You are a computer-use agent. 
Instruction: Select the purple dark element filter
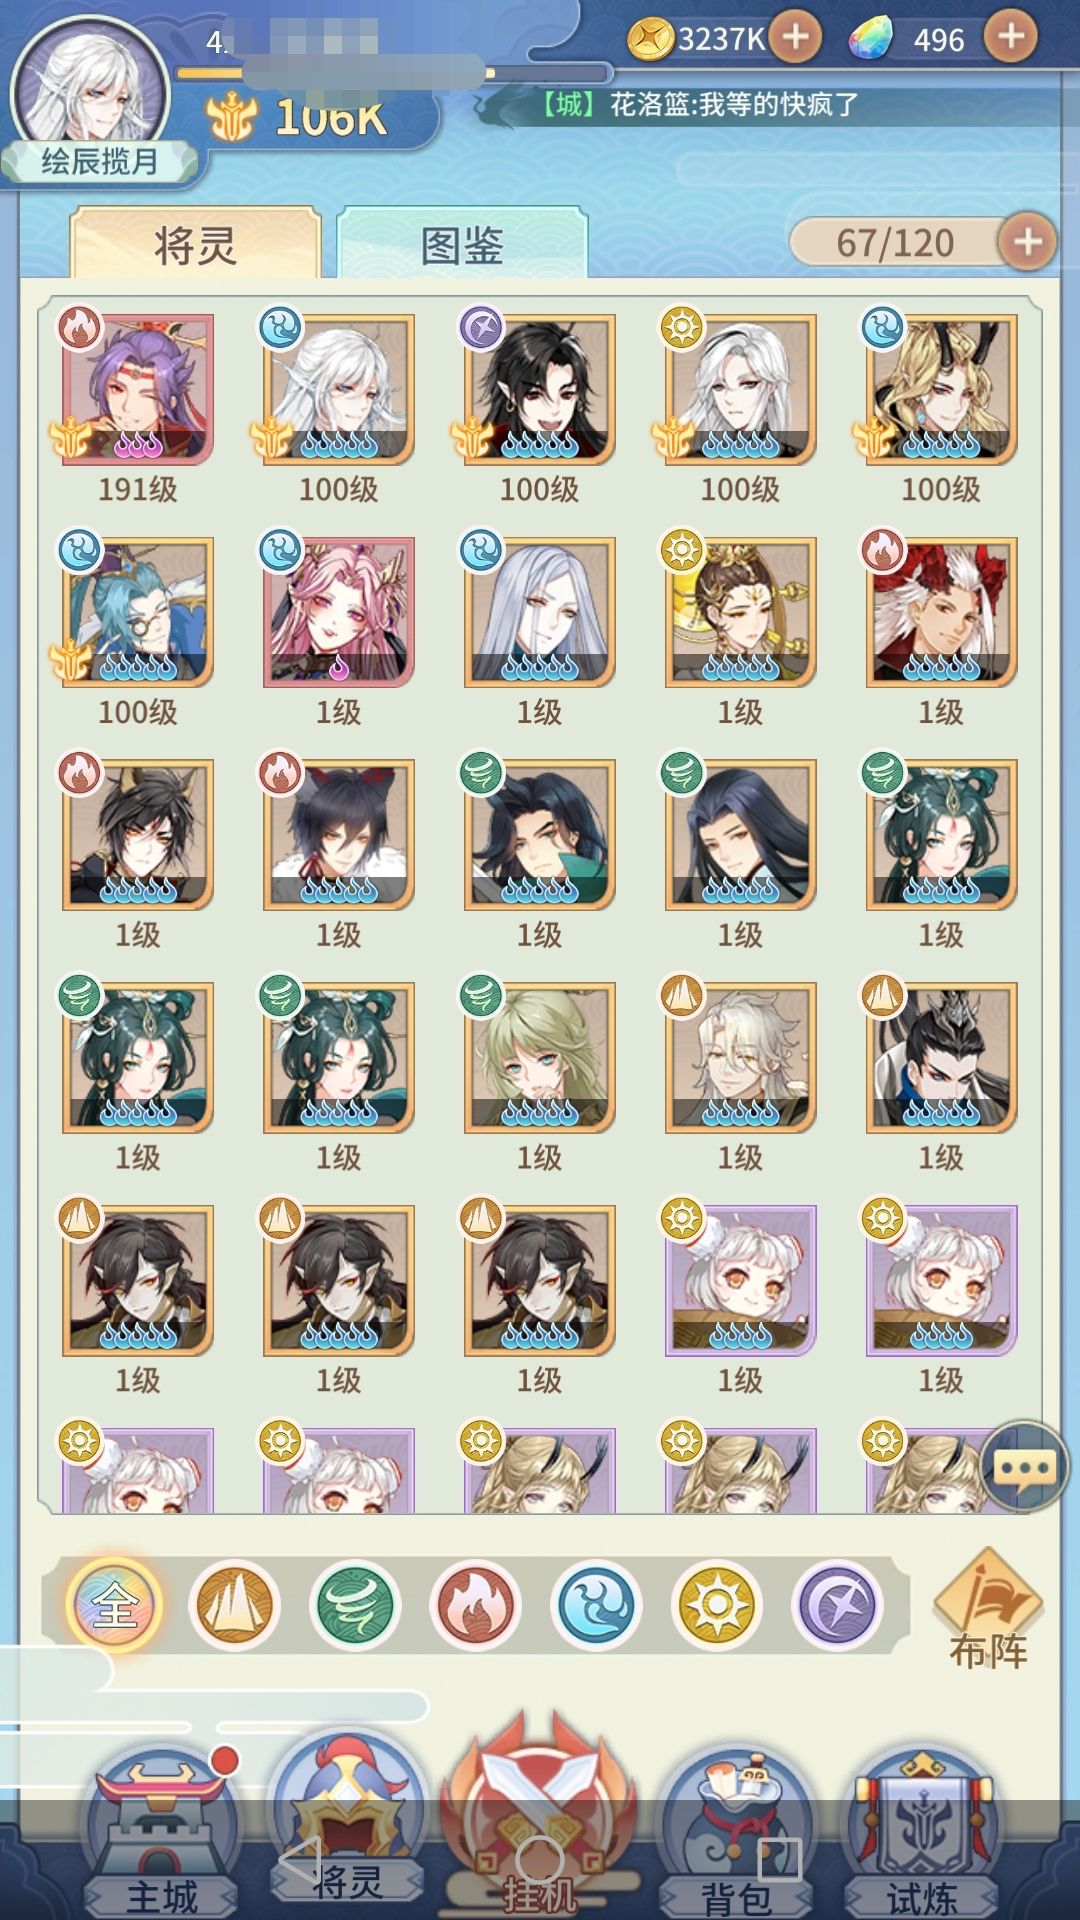[837, 1605]
